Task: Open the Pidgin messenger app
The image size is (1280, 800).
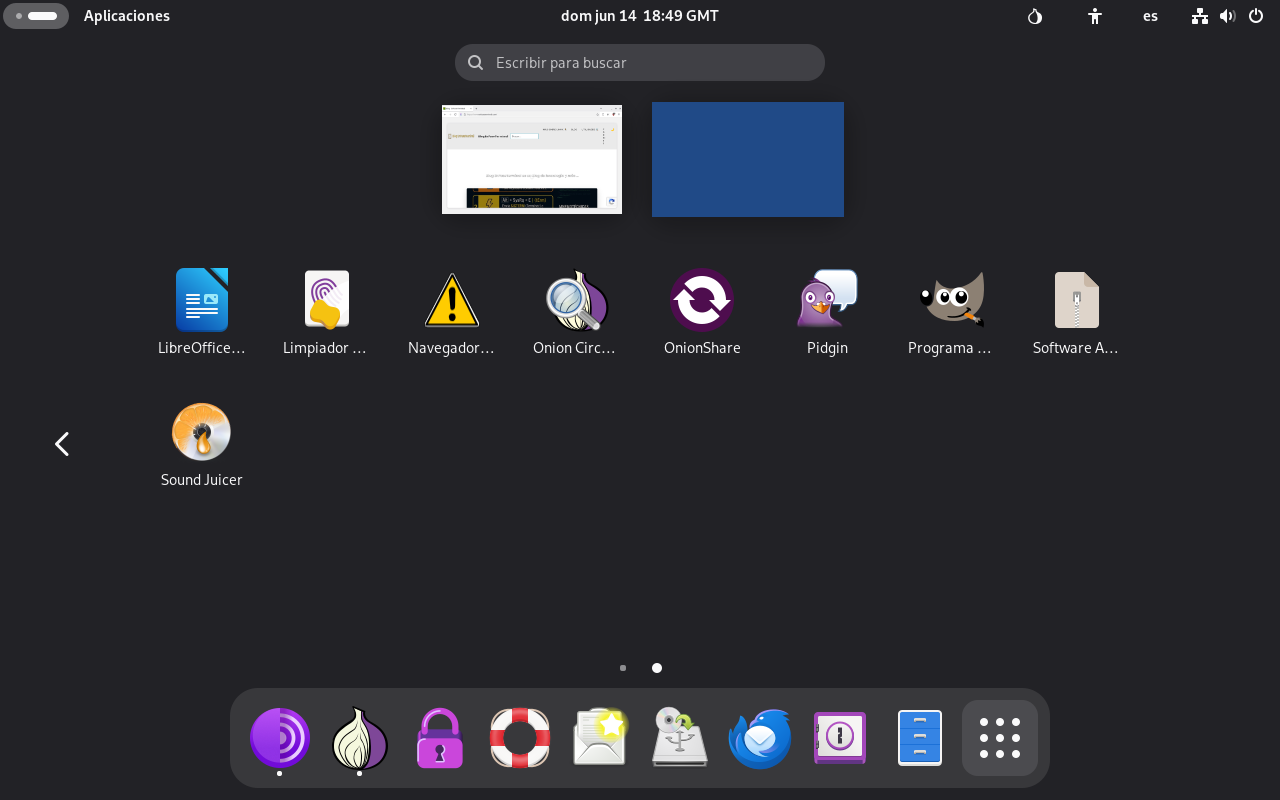Action: [827, 311]
